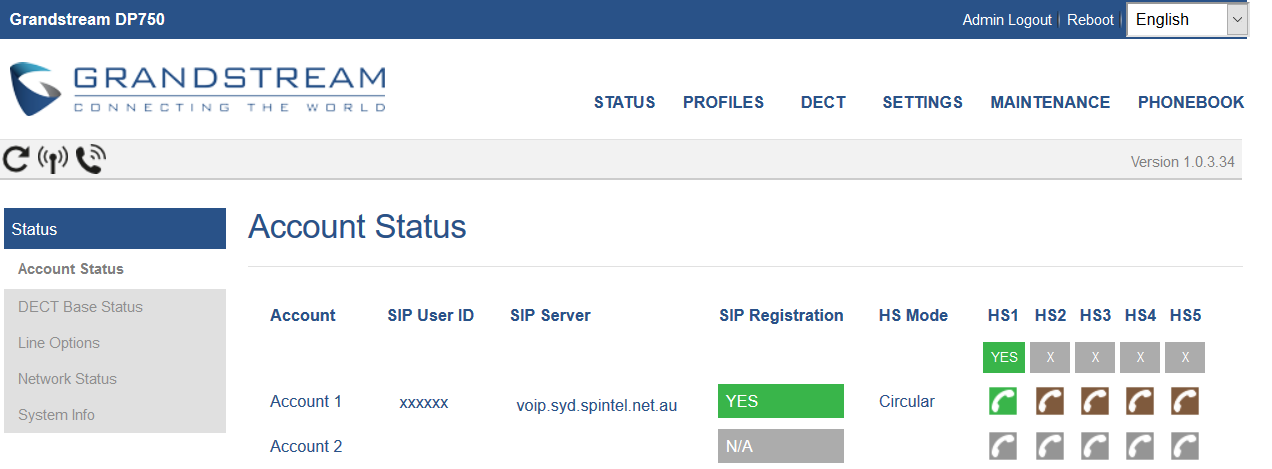
Task: Click the SIP Registration column header
Action: coord(781,315)
